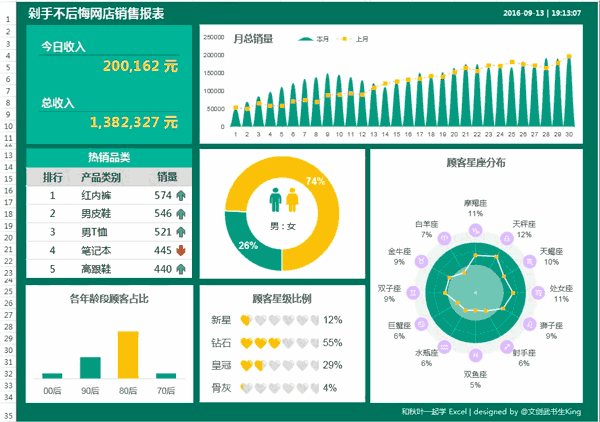Click the green up arrow beside 红内裤 sales
The height and width of the screenshot is (422, 600).
pos(181,196)
